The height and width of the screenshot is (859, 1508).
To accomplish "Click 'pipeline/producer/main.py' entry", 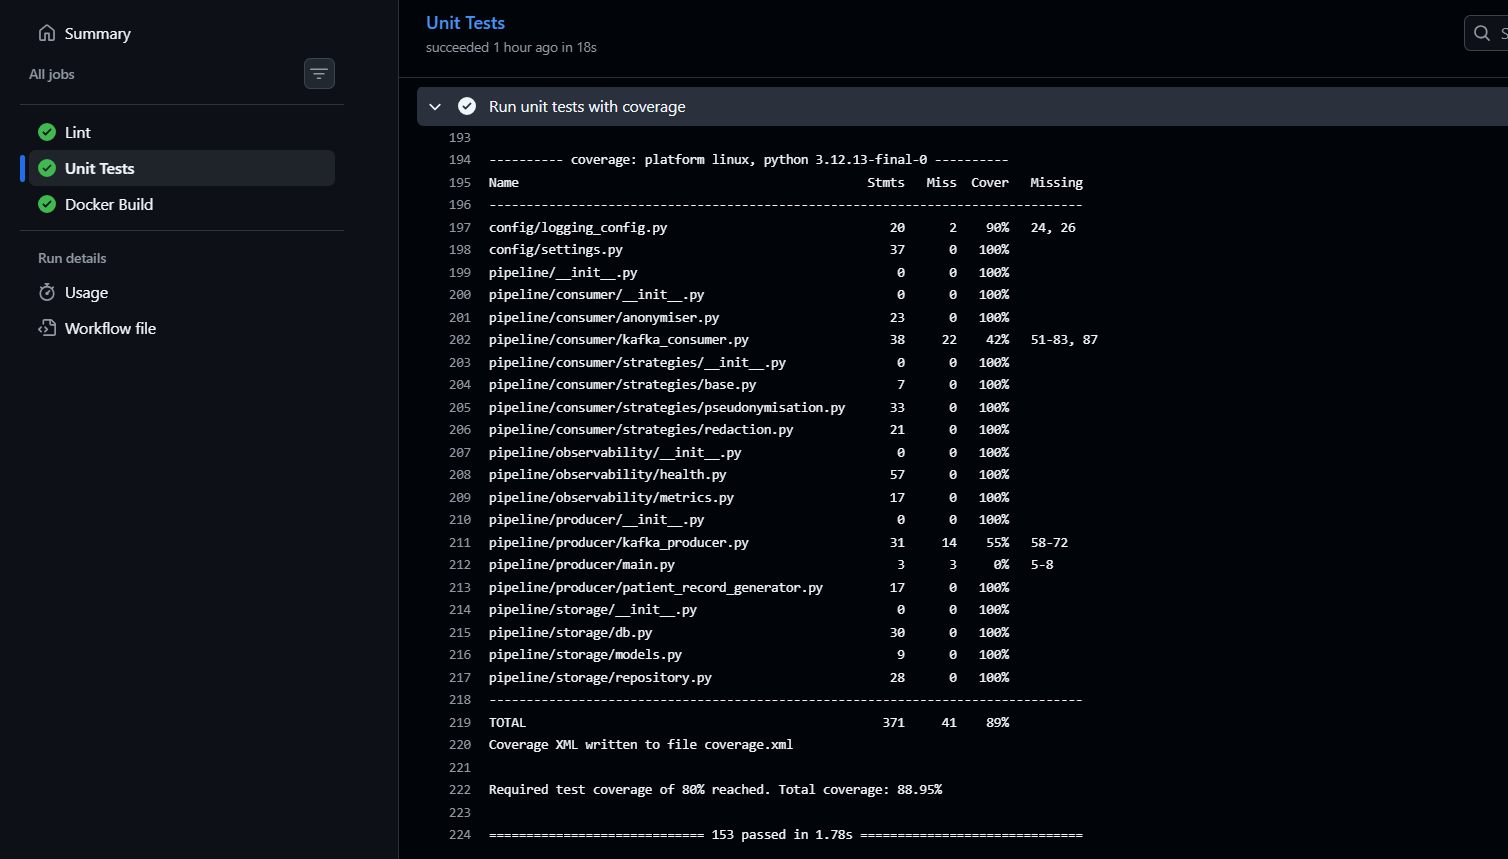I will click(582, 565).
